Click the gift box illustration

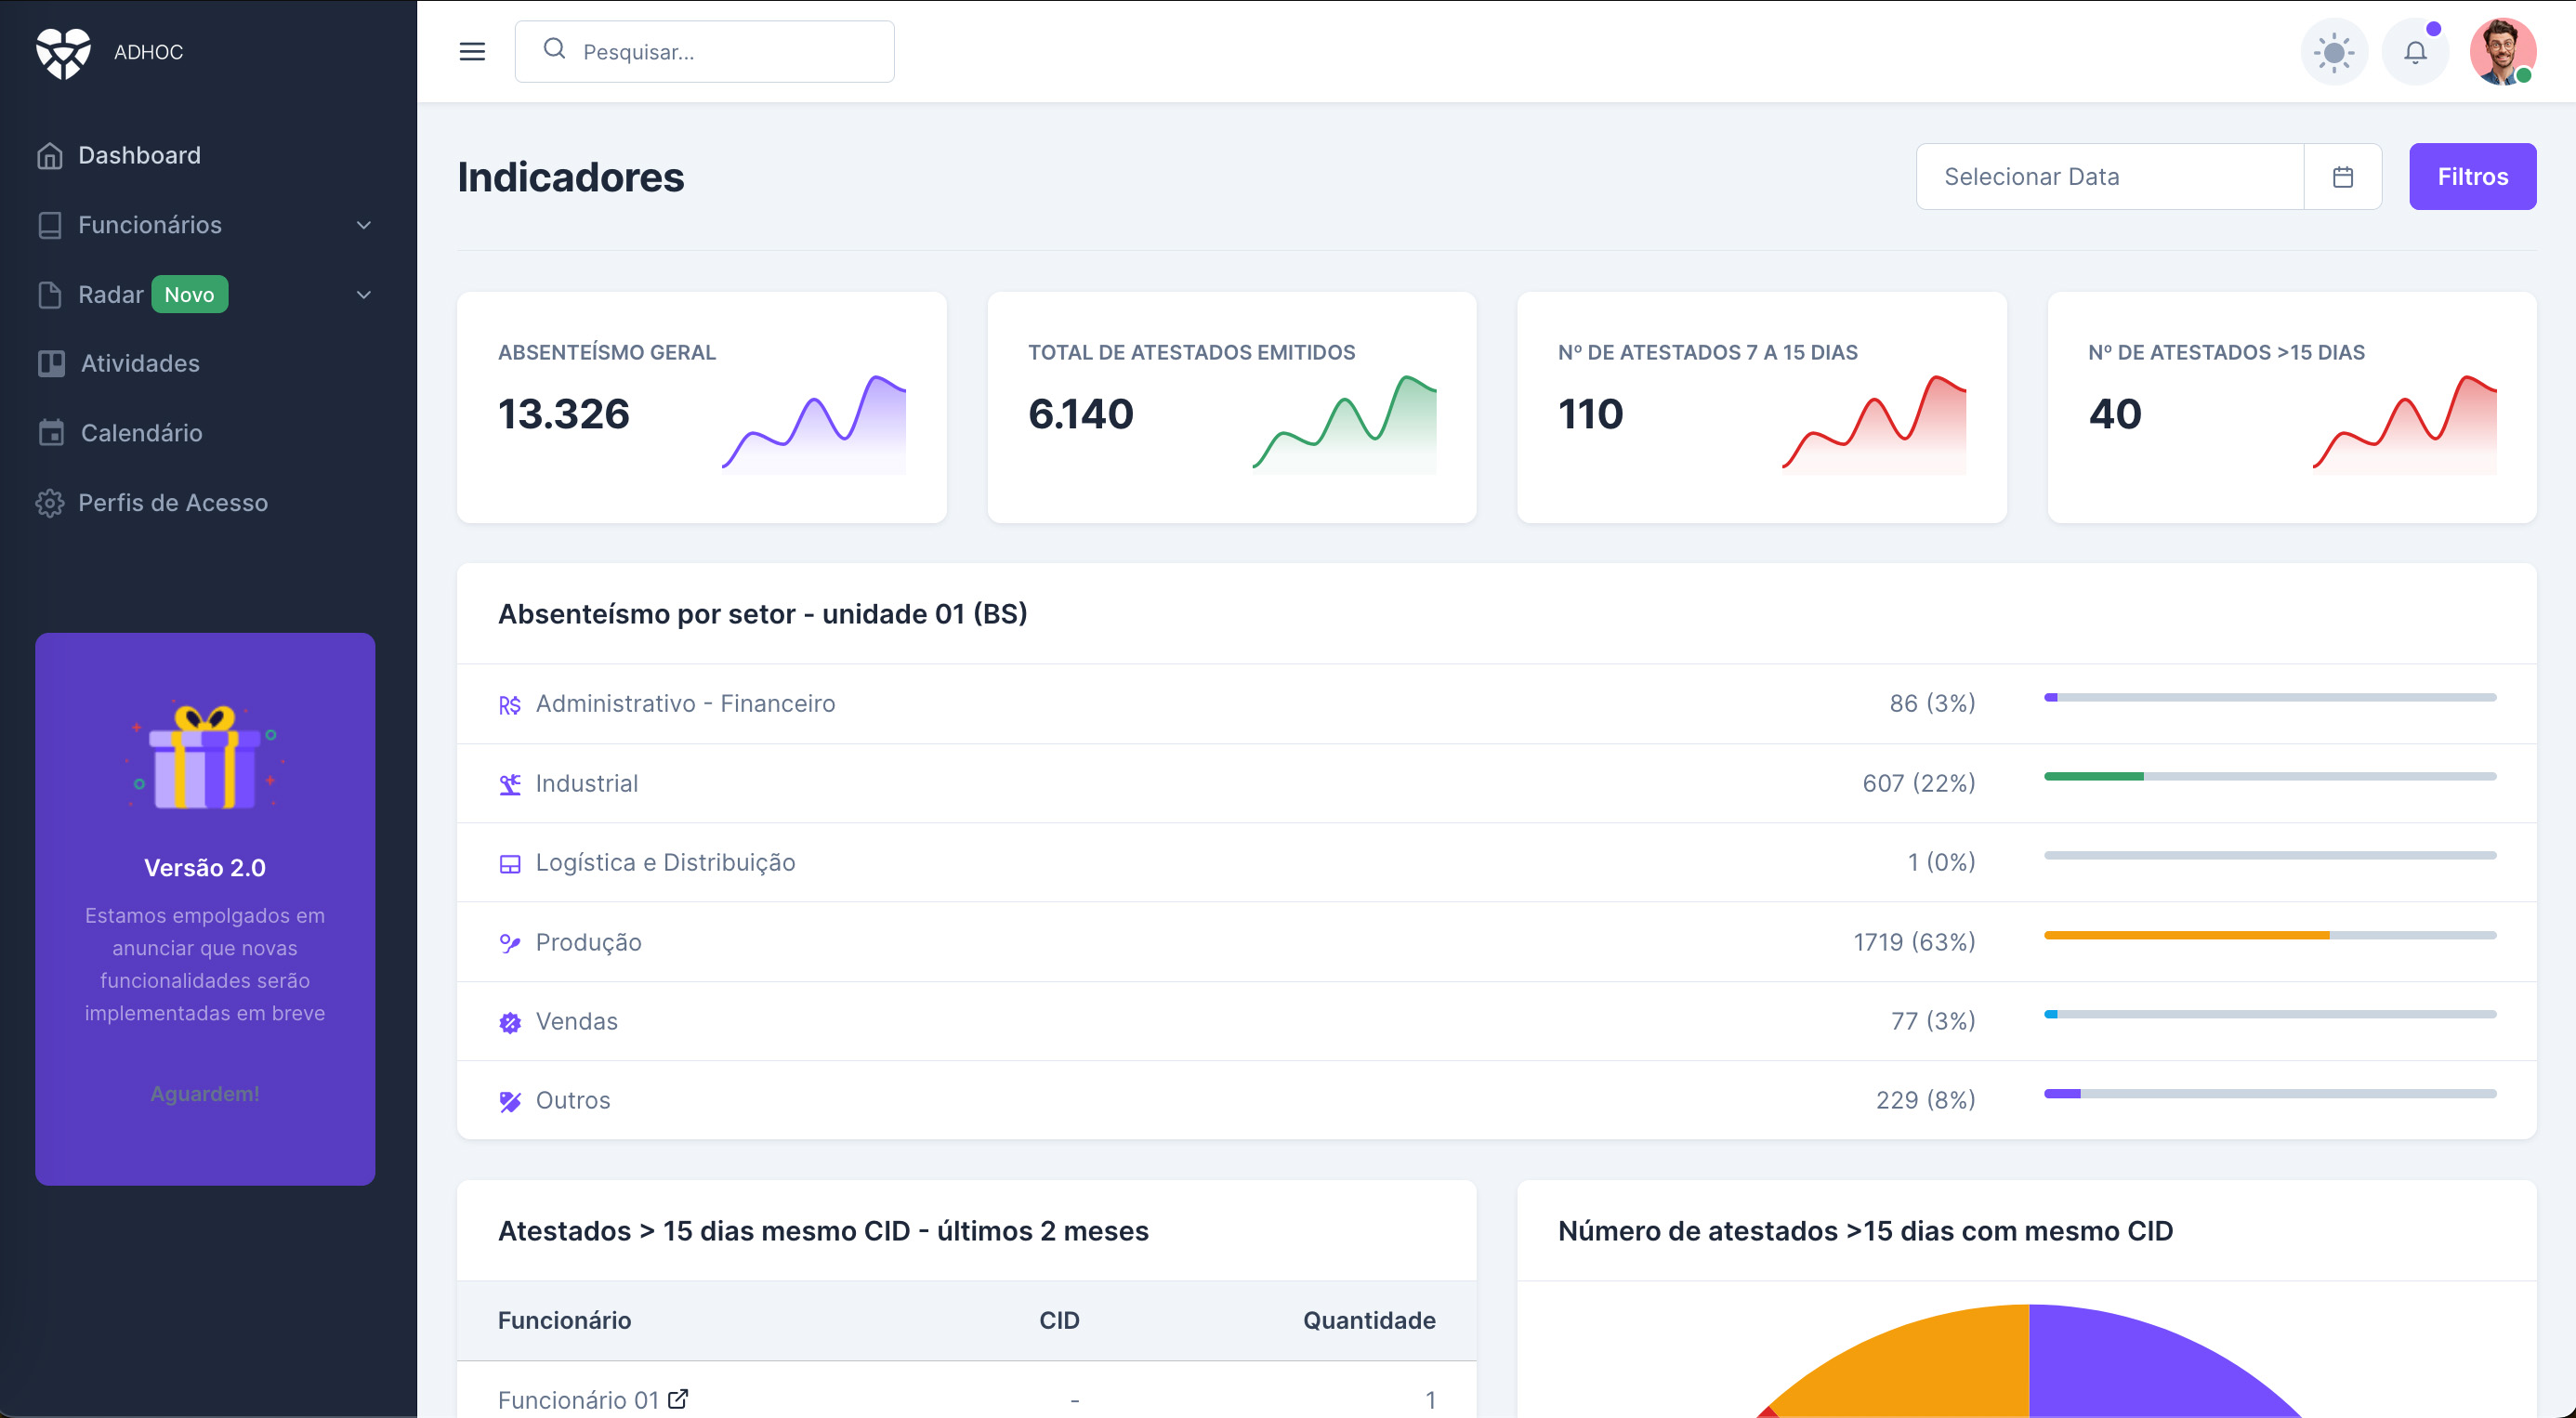205,756
